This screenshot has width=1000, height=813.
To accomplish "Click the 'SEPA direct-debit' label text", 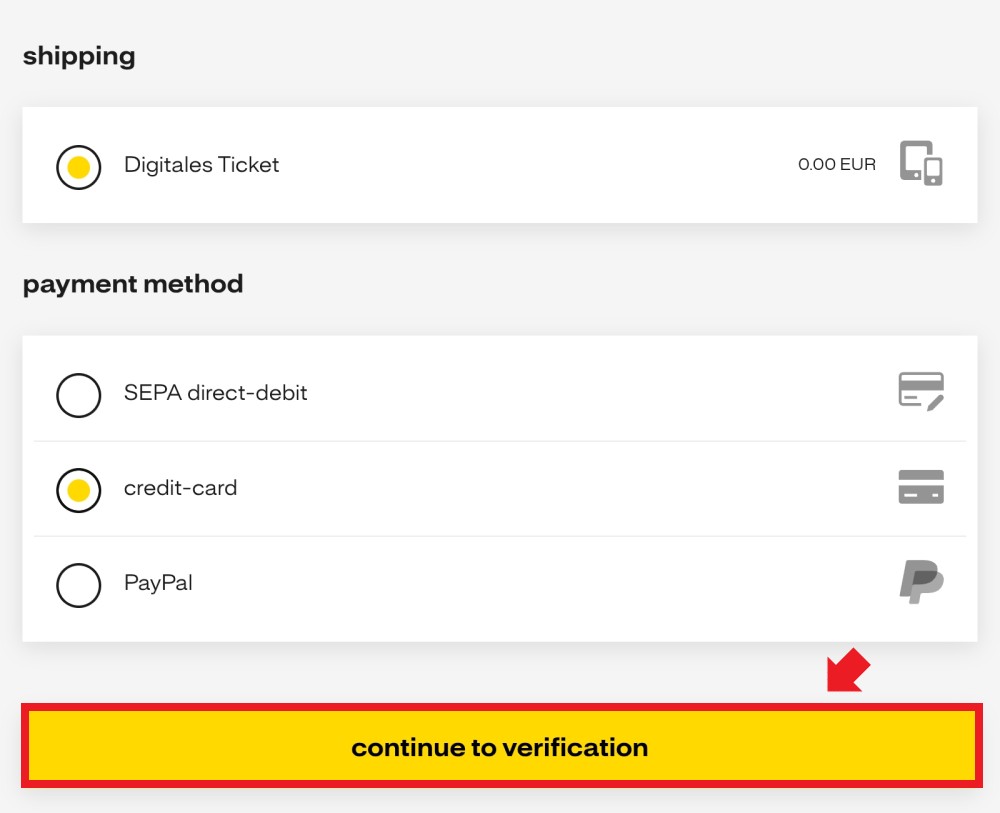I will [216, 393].
